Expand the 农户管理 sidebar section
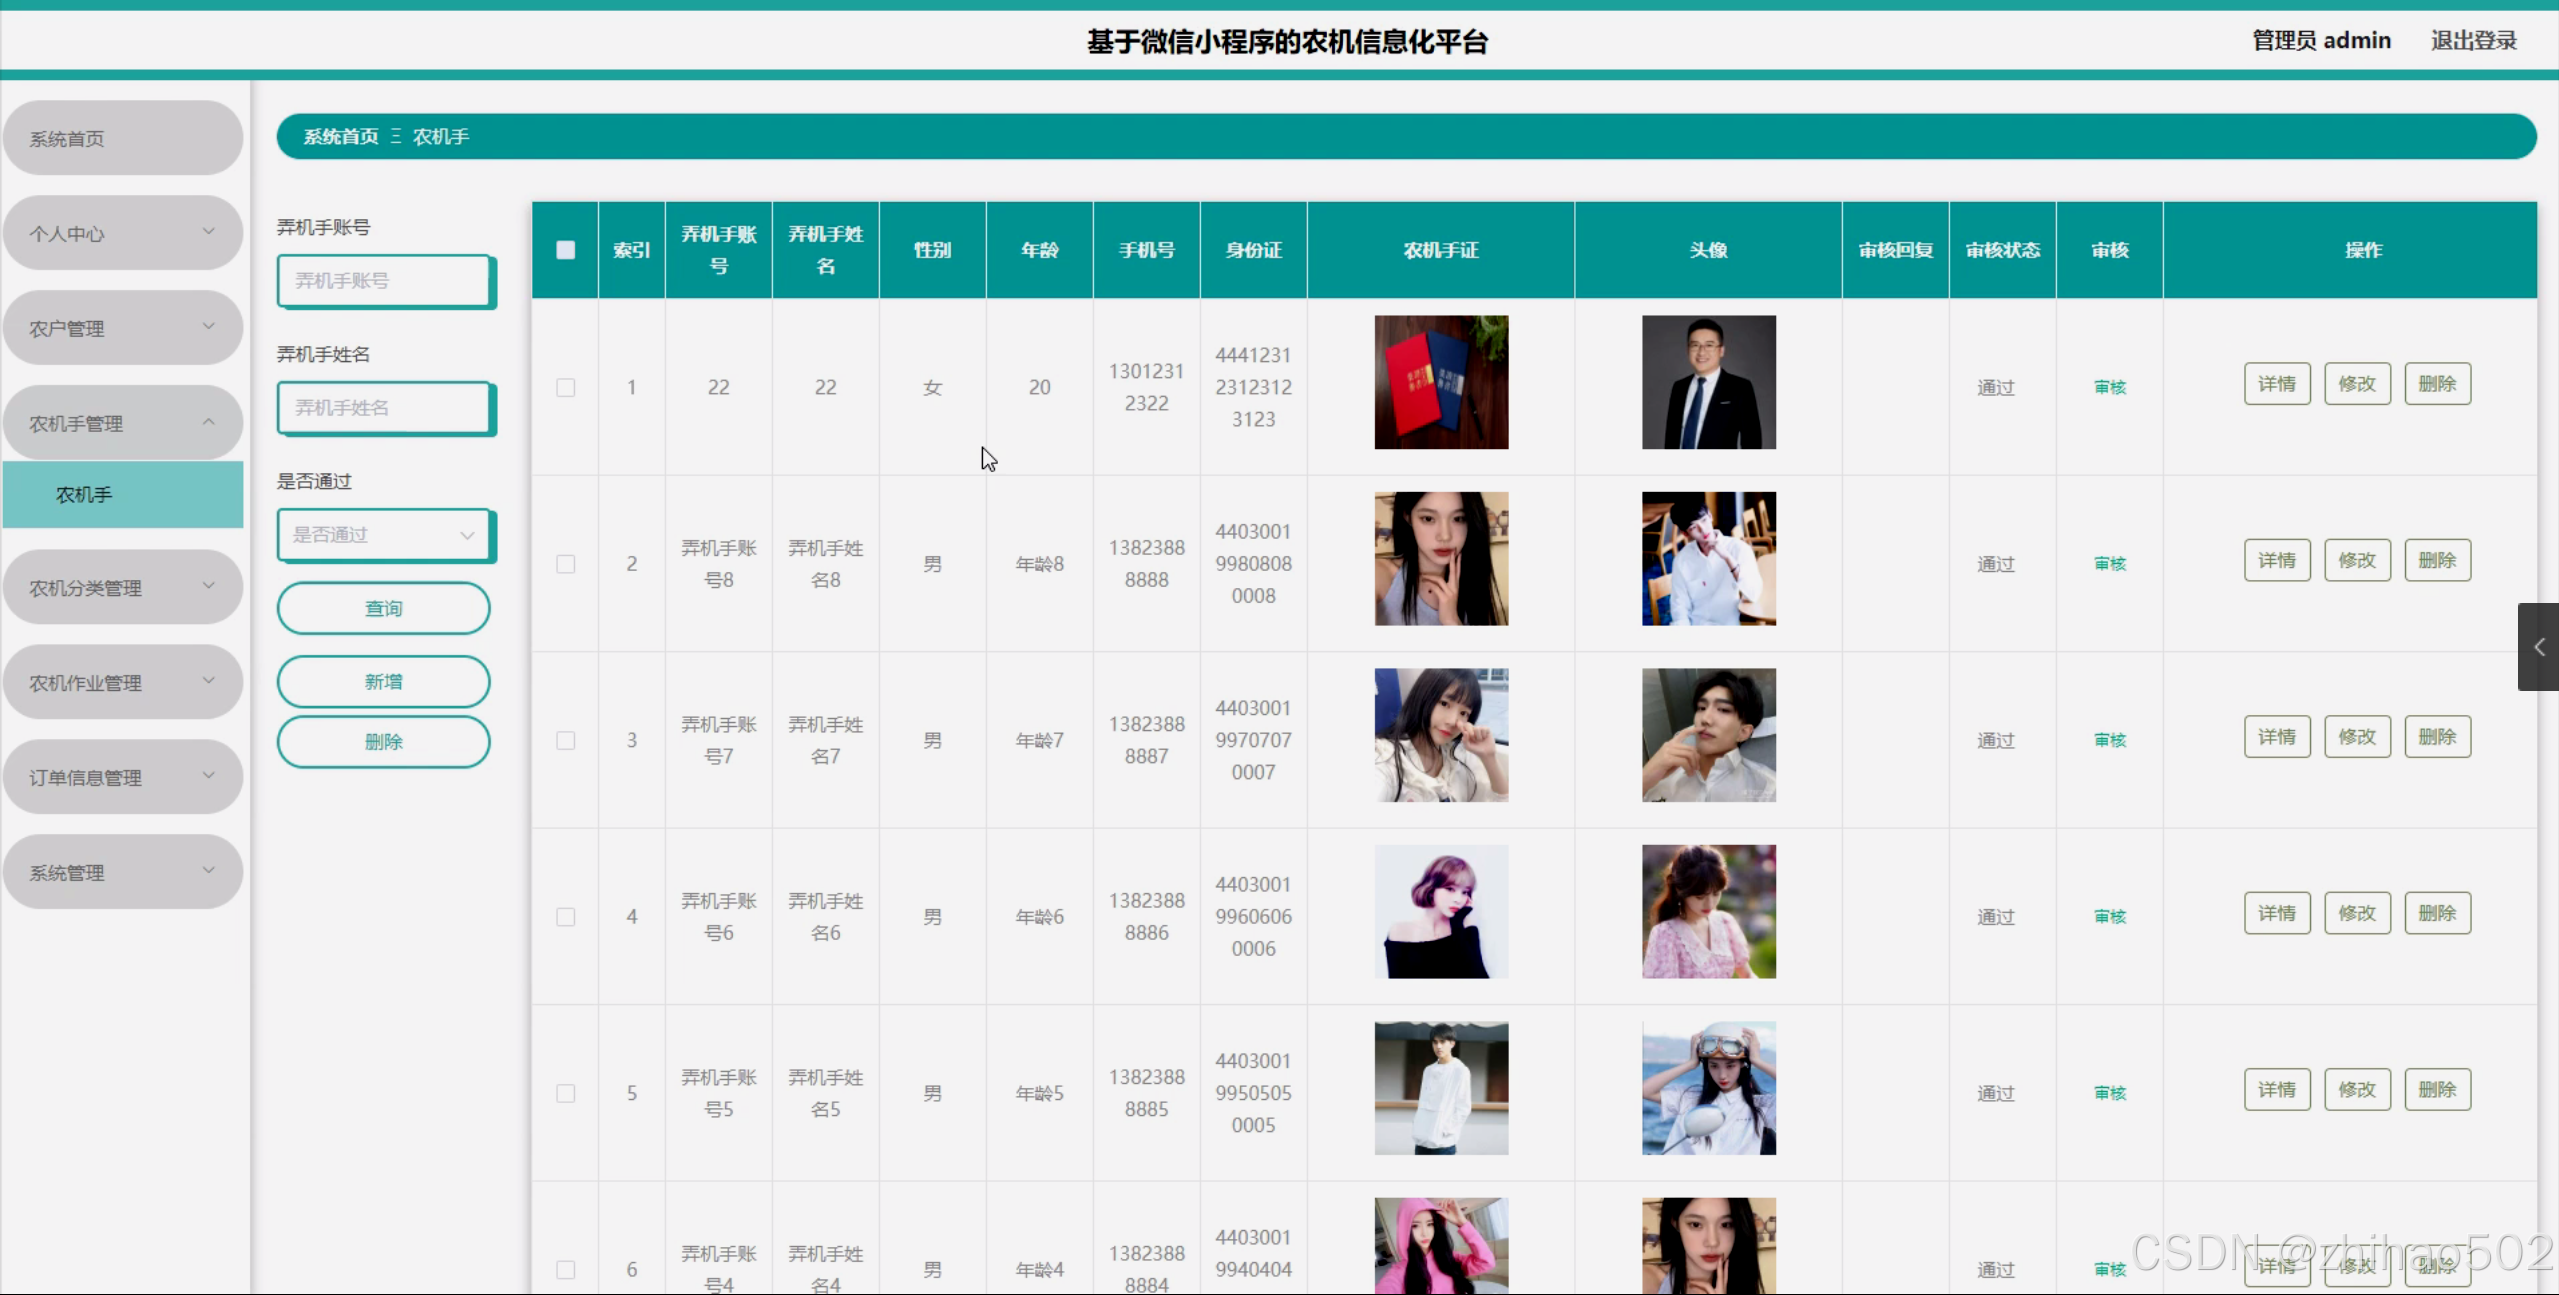 click(122, 327)
